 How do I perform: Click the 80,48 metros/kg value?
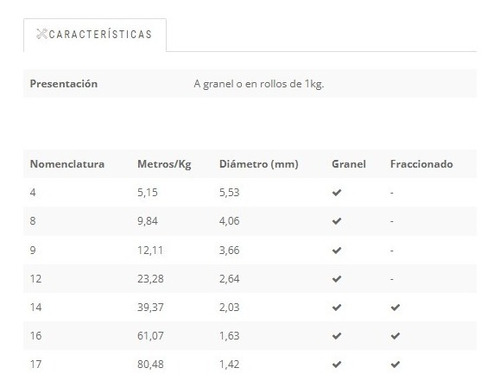coord(150,364)
